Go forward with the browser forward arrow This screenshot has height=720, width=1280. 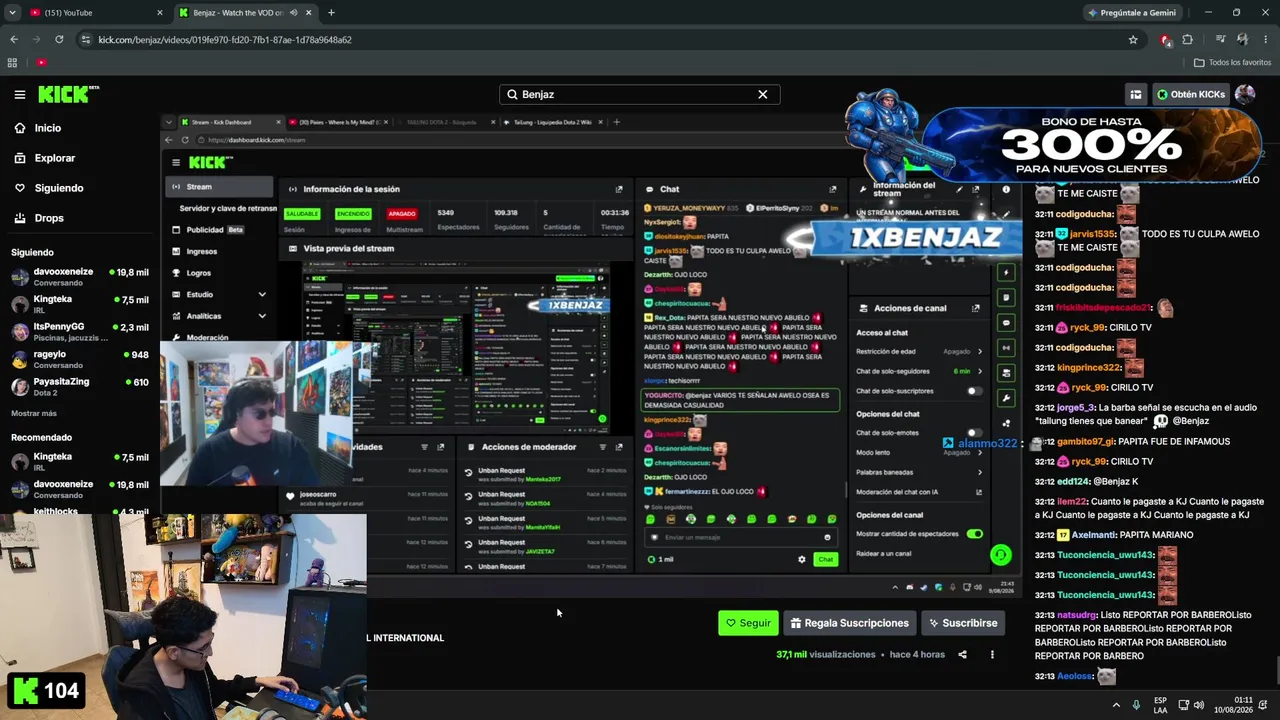pos(37,40)
